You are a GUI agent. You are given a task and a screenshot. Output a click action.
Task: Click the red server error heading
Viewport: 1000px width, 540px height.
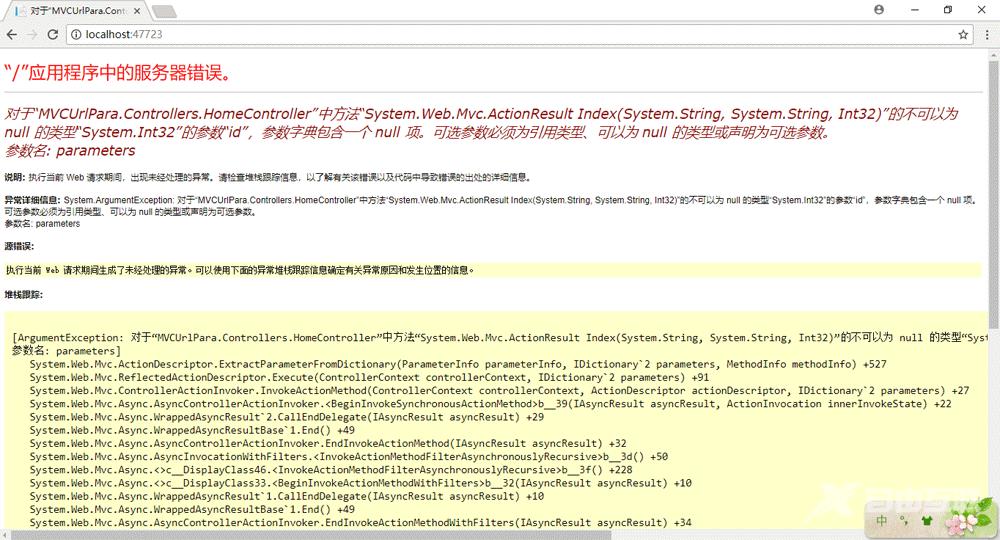pyautogui.click(x=119, y=73)
